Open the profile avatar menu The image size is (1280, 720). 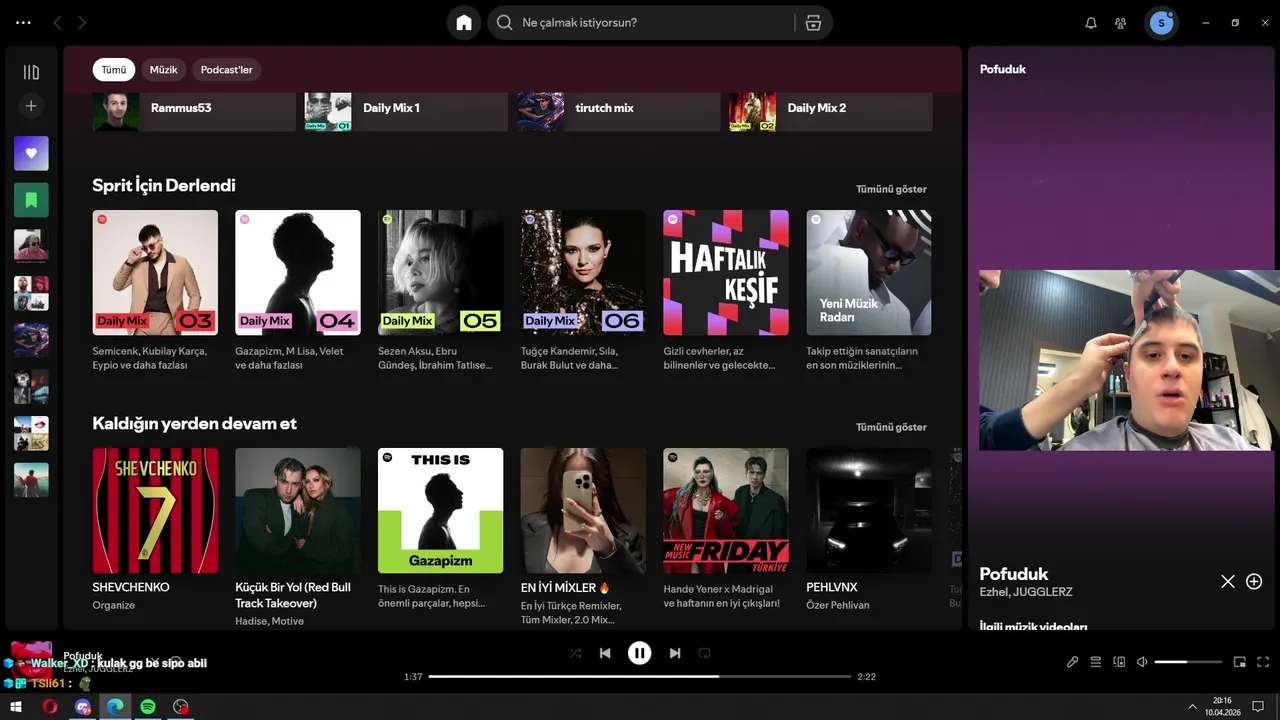(1161, 23)
